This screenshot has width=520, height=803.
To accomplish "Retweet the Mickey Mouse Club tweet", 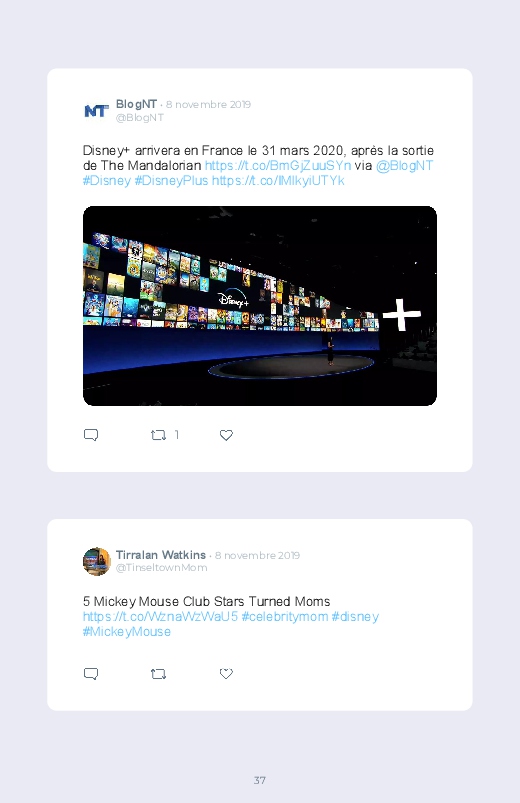I will tap(158, 674).
